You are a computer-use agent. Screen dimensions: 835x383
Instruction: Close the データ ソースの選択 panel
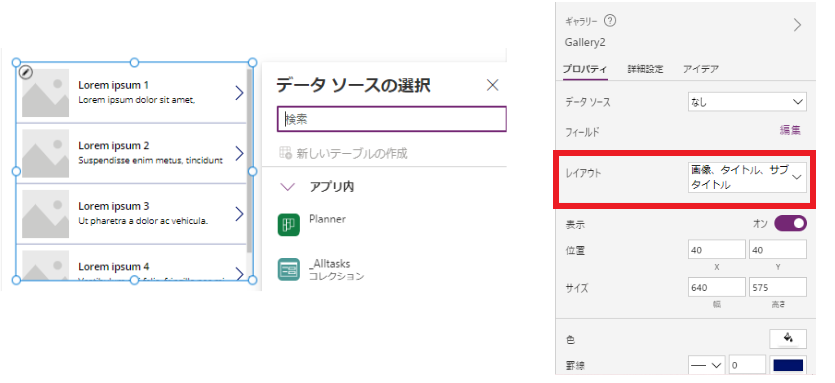pos(493,85)
